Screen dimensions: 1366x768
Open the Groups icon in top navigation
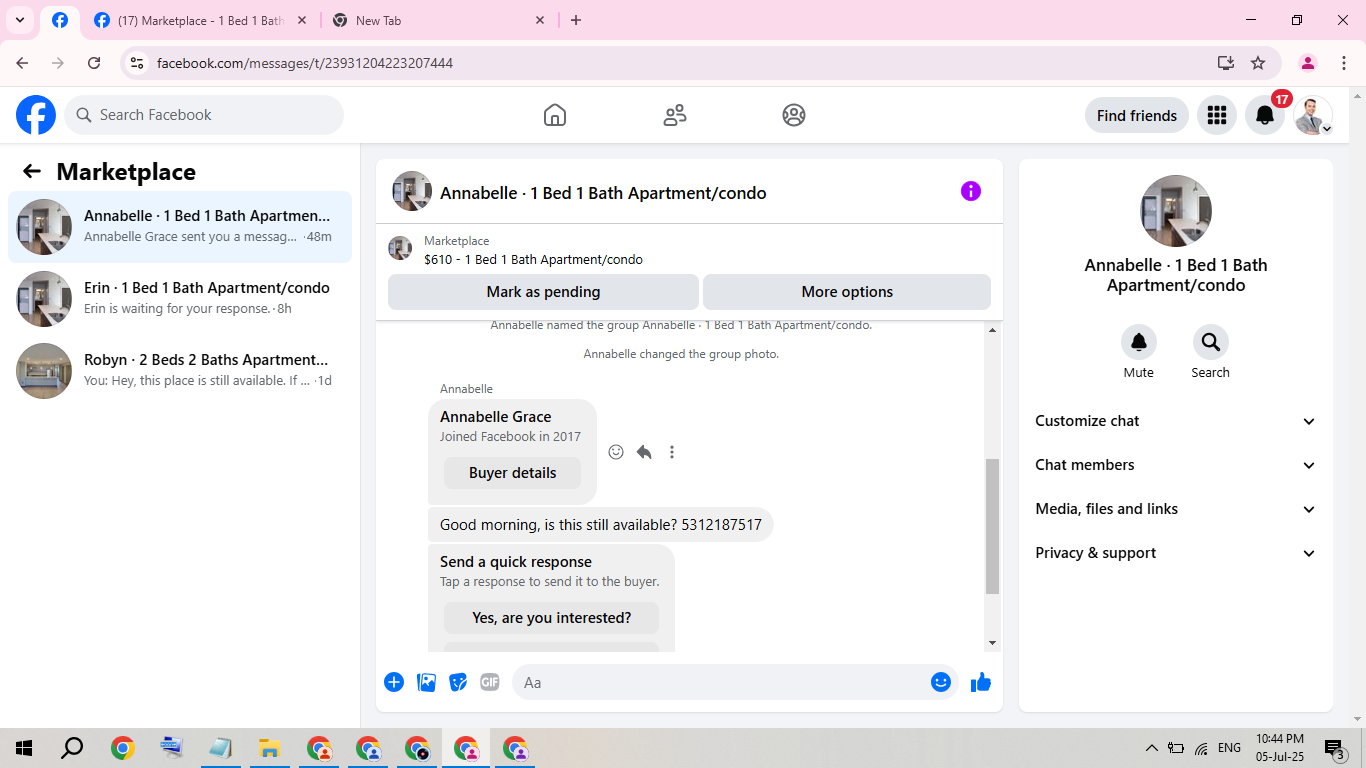(794, 115)
